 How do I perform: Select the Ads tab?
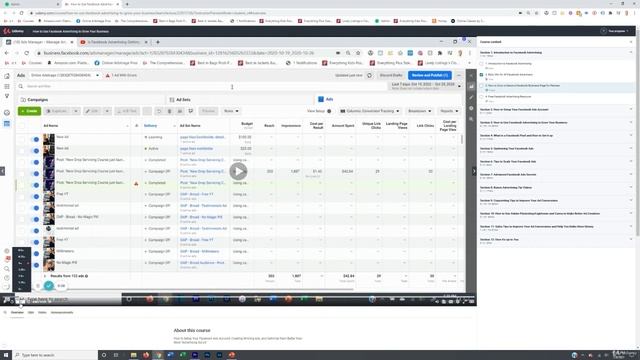coord(388,100)
